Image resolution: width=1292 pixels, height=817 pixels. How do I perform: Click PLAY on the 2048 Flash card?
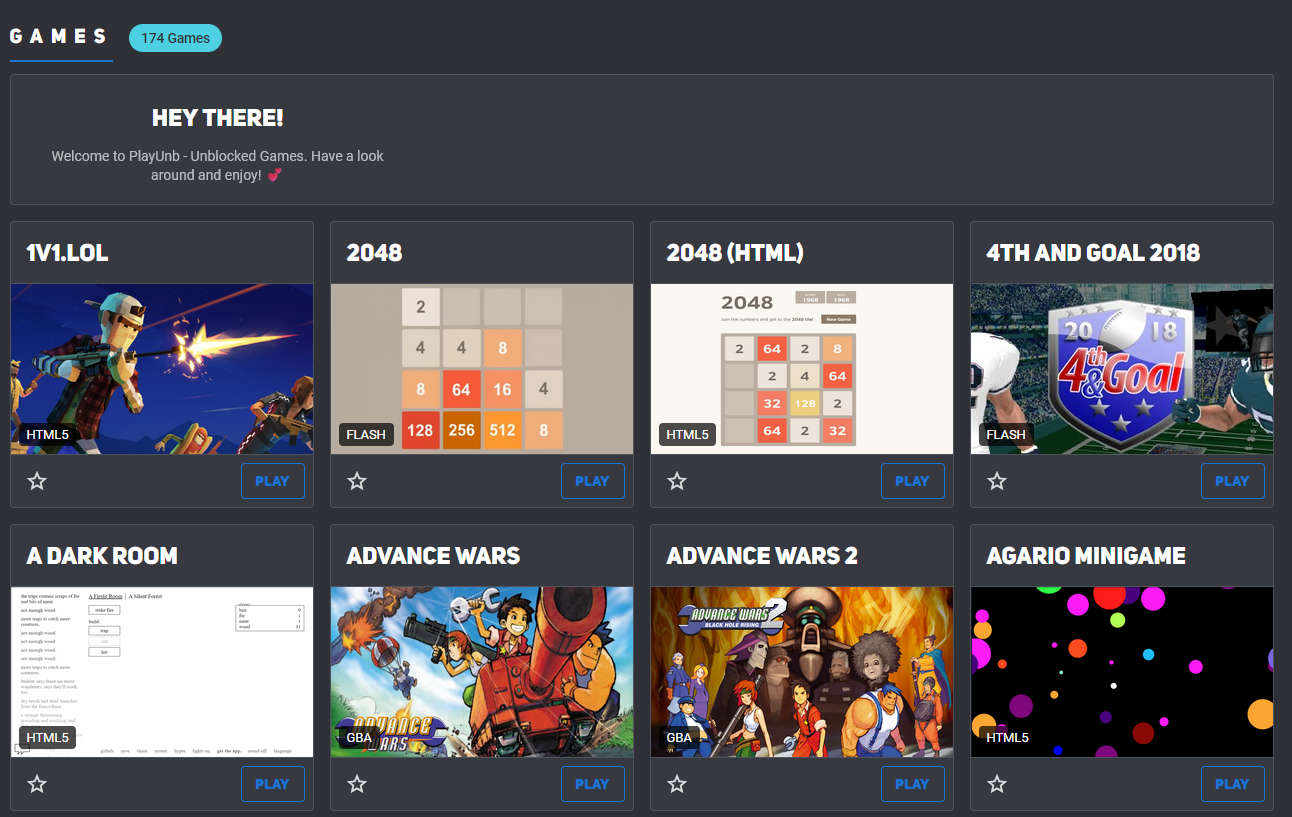click(x=592, y=481)
